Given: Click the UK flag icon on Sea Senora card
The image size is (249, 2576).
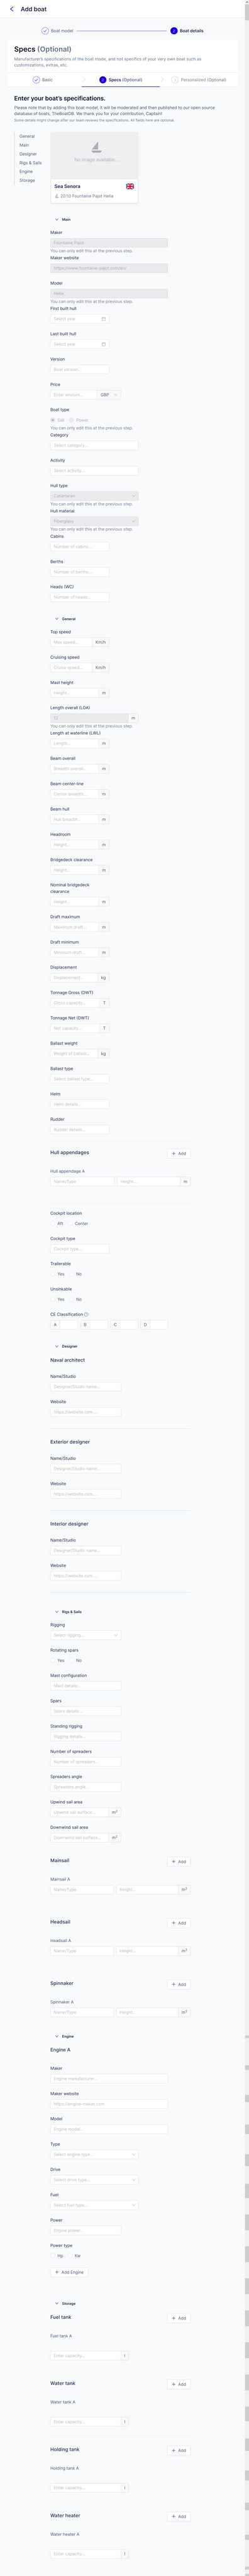Looking at the screenshot, I should click(x=130, y=186).
